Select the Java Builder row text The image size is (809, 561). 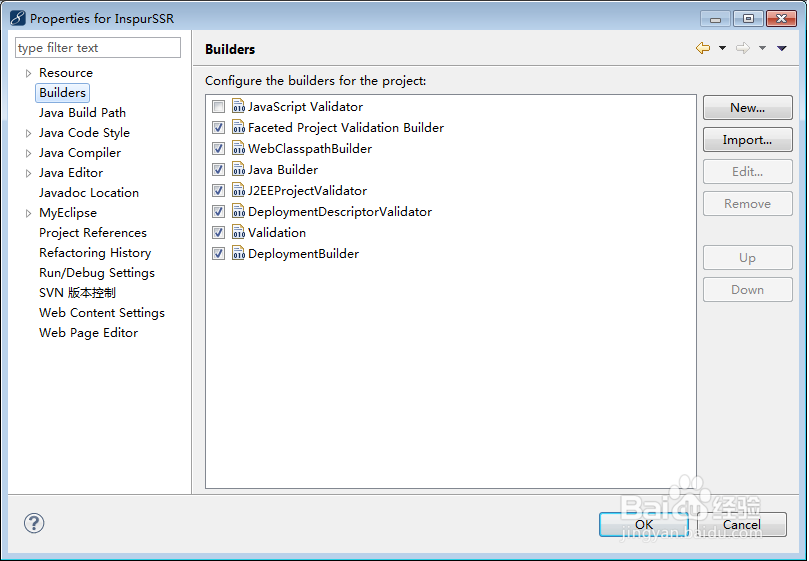click(283, 169)
